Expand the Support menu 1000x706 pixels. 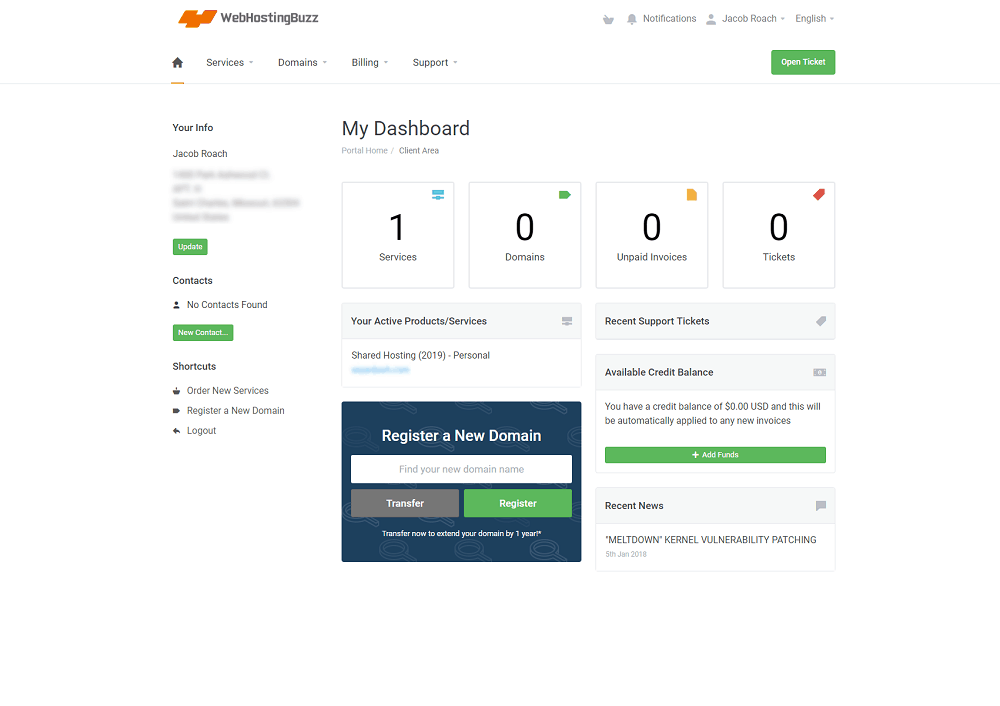click(435, 63)
